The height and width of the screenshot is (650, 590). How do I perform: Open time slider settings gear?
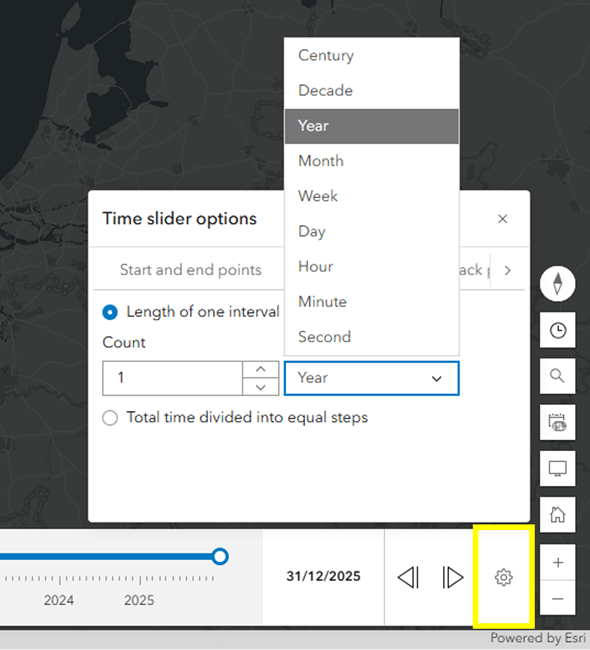click(504, 577)
